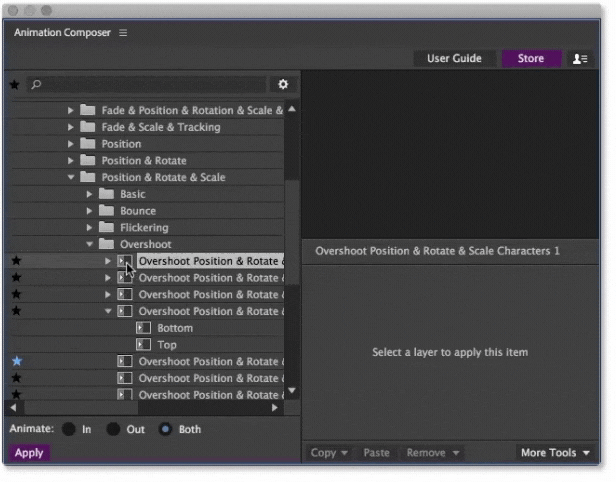The height and width of the screenshot is (482, 616).
Task: Click the Apply button
Action: [29, 453]
